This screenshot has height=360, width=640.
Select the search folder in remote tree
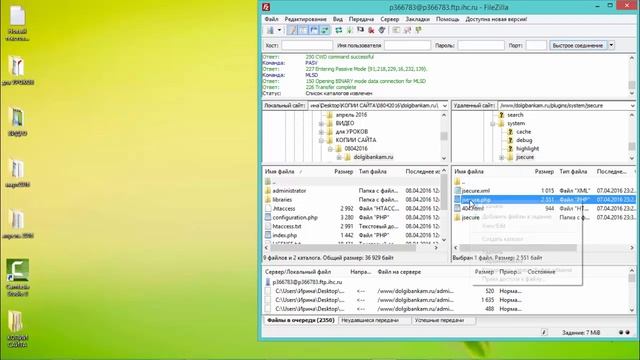(515, 115)
